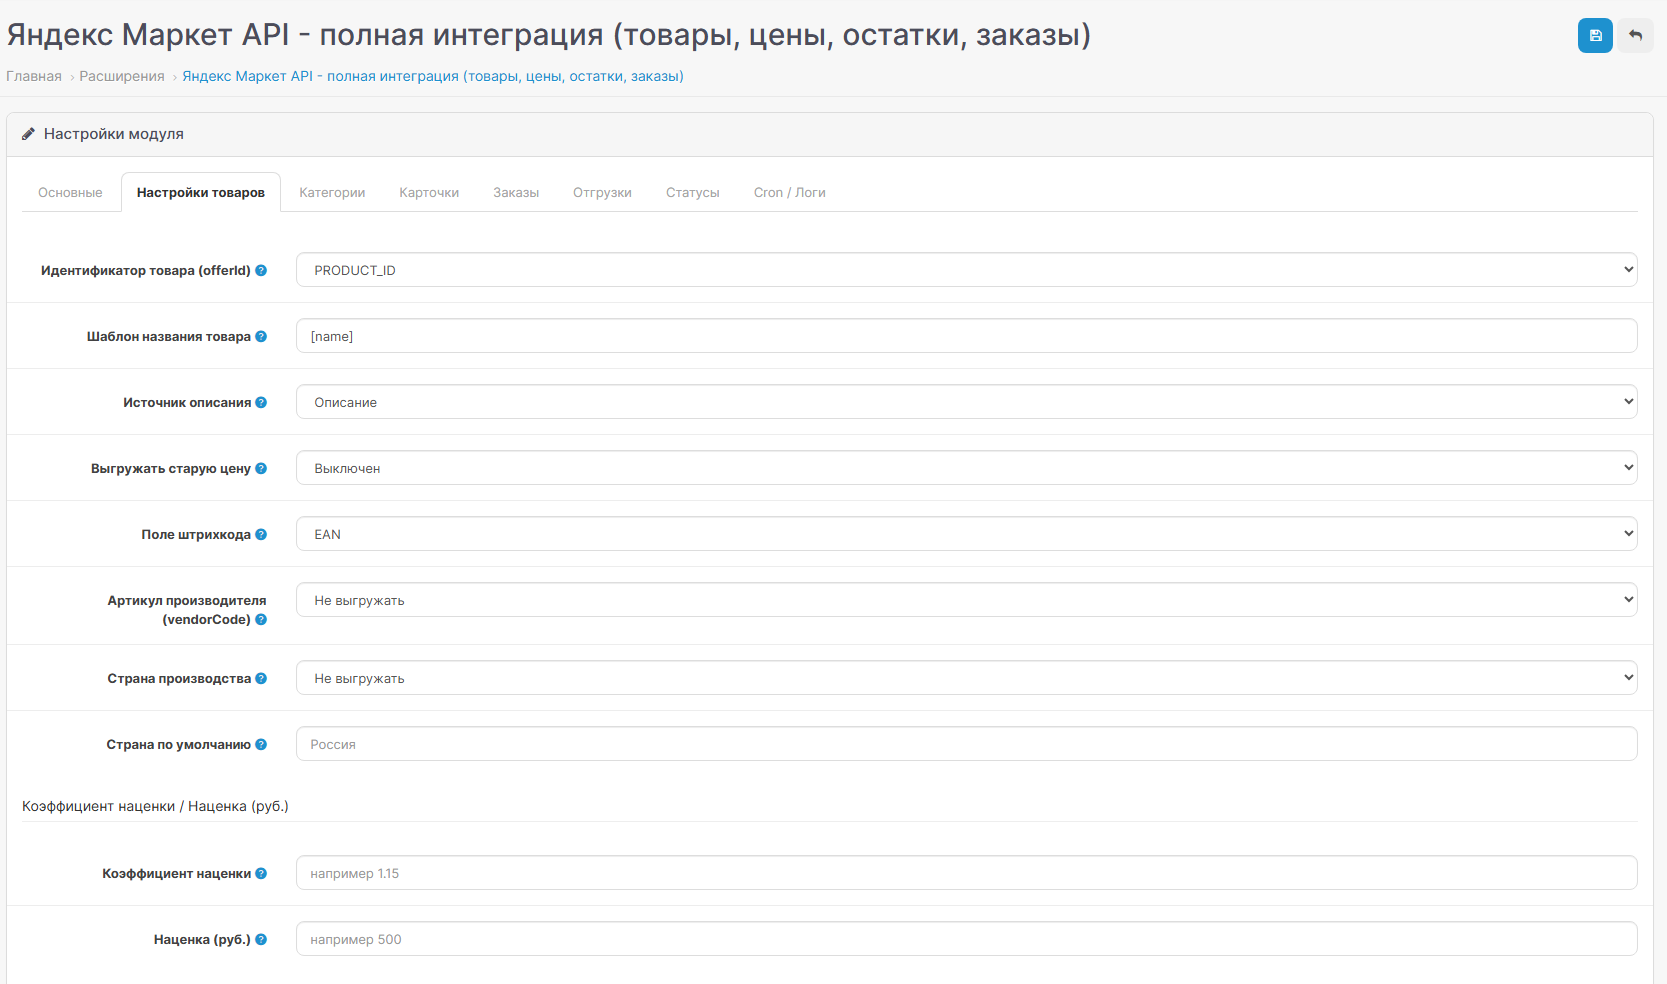The width and height of the screenshot is (1667, 984).
Task: Open the Артикул производителя dropdown
Action: click(x=966, y=600)
